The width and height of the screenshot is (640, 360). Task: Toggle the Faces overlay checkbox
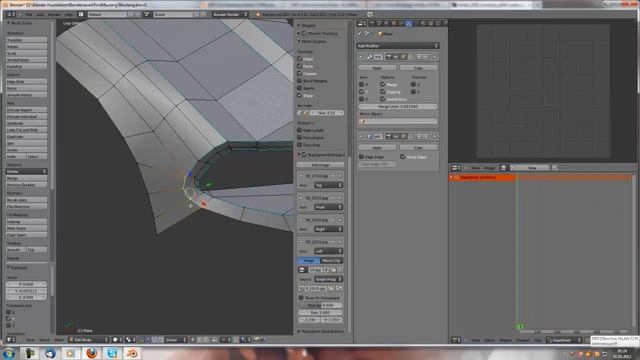click(x=300, y=66)
